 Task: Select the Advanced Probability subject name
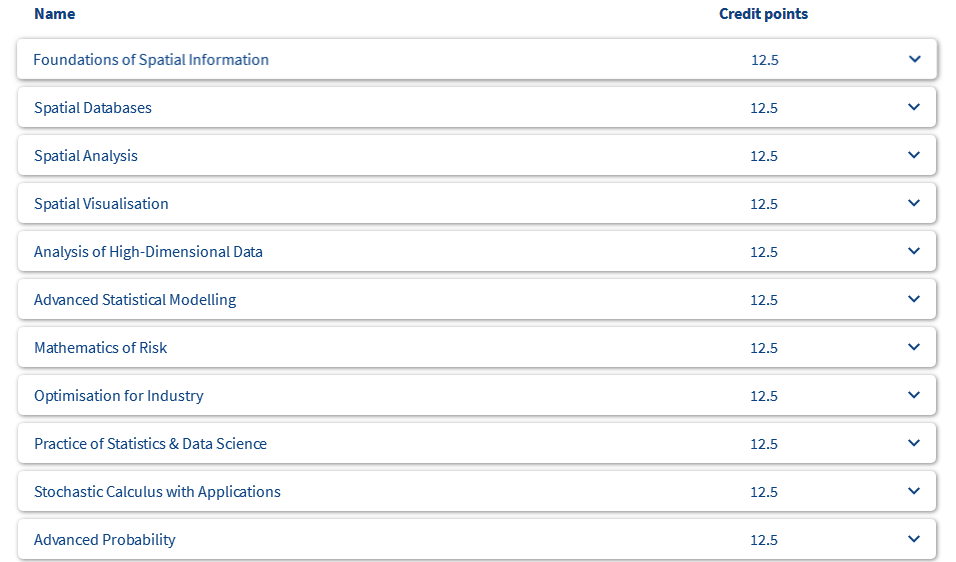[x=105, y=540]
